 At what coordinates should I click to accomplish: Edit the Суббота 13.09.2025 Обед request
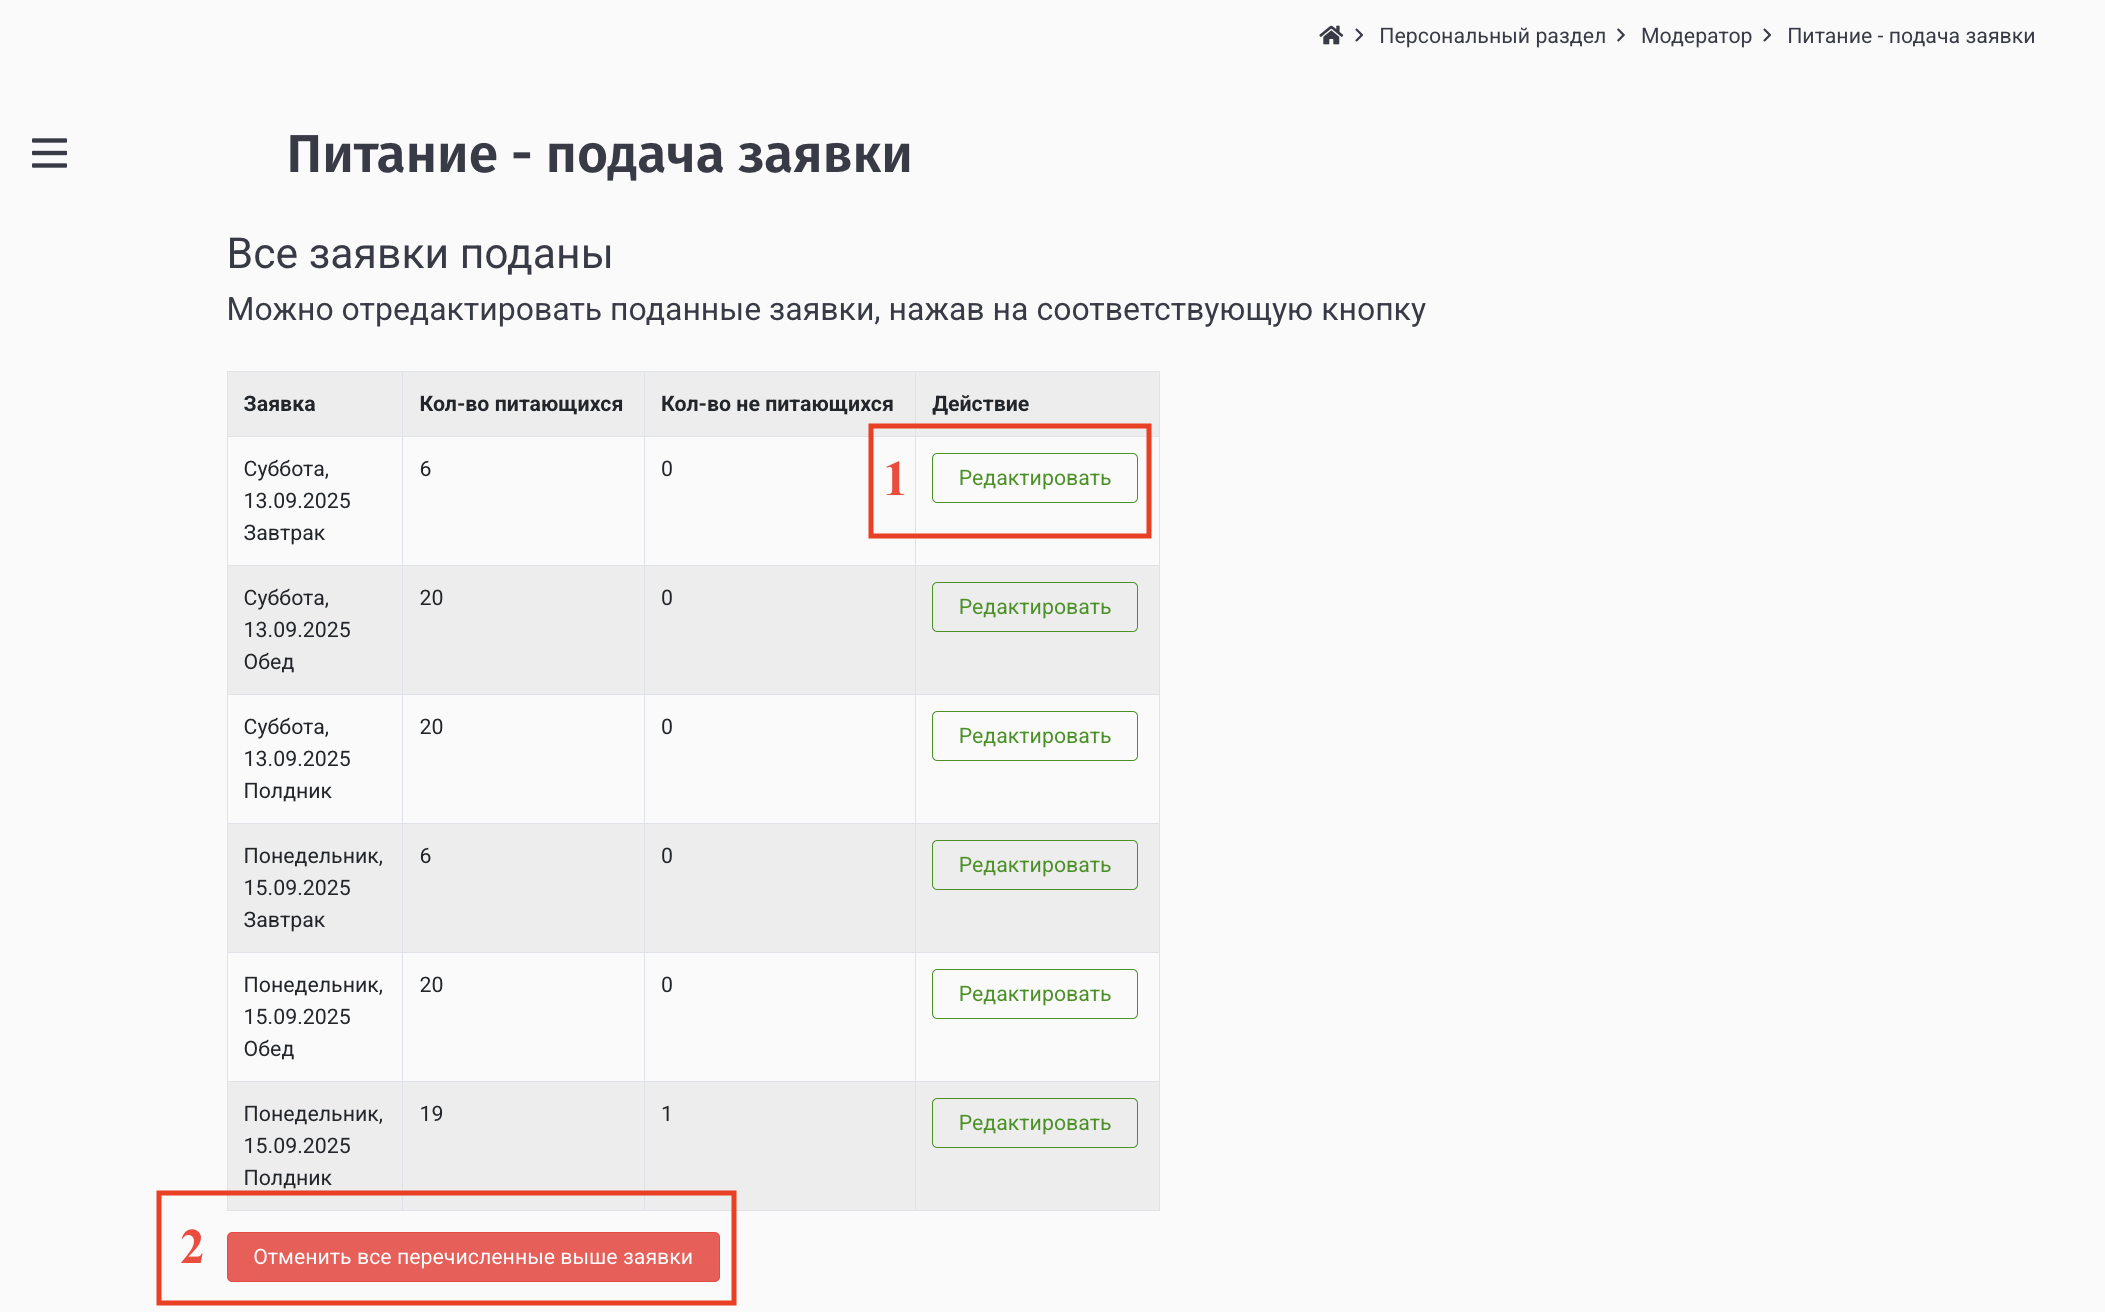(1034, 606)
